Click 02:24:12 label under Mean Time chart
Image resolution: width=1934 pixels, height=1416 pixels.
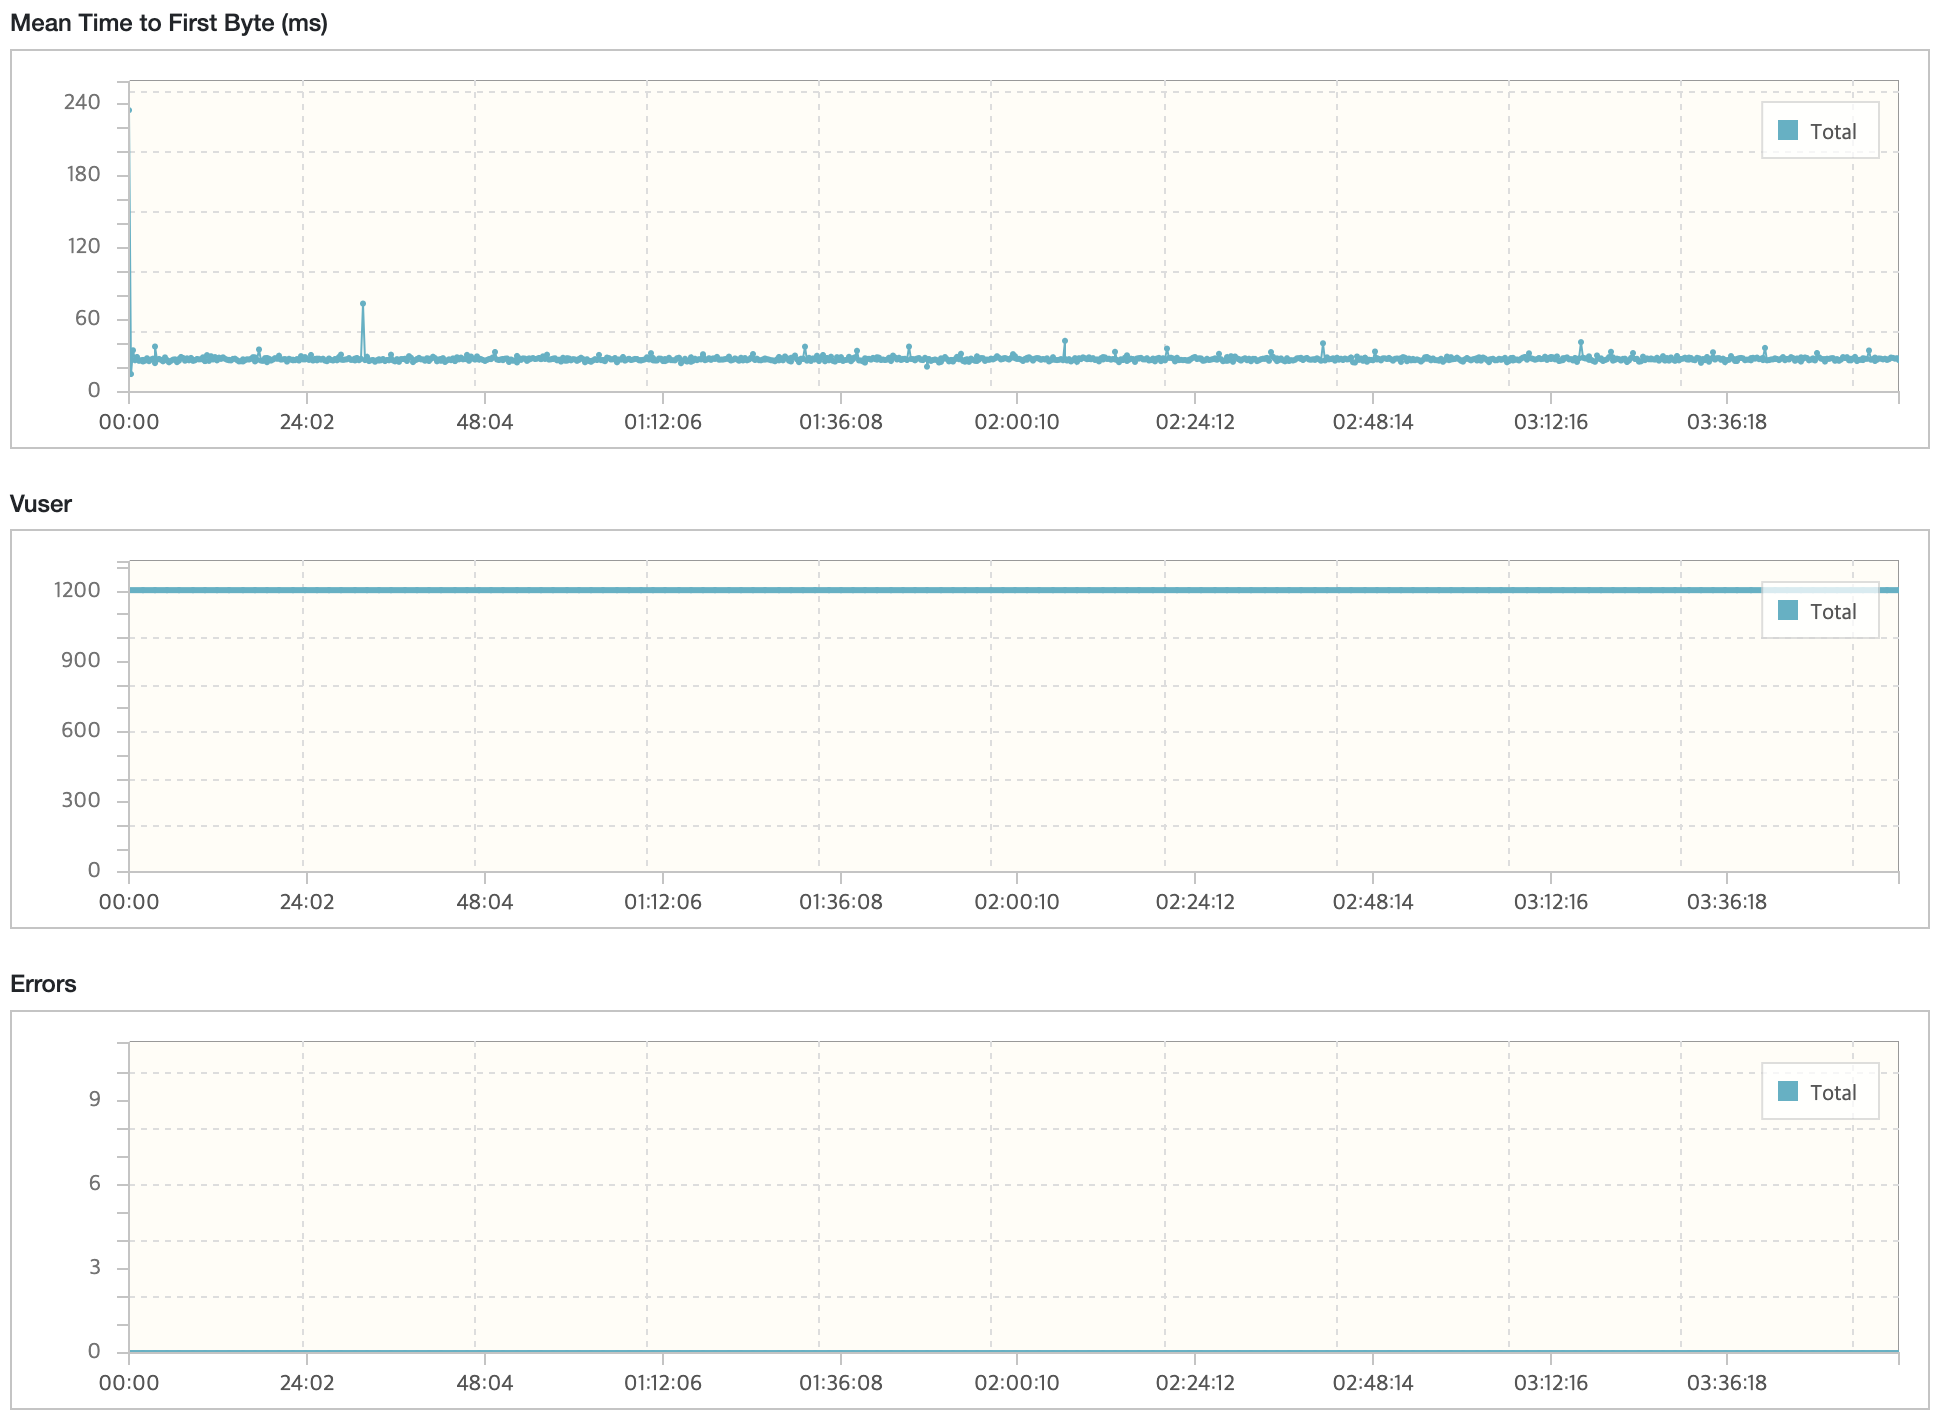point(1195,422)
